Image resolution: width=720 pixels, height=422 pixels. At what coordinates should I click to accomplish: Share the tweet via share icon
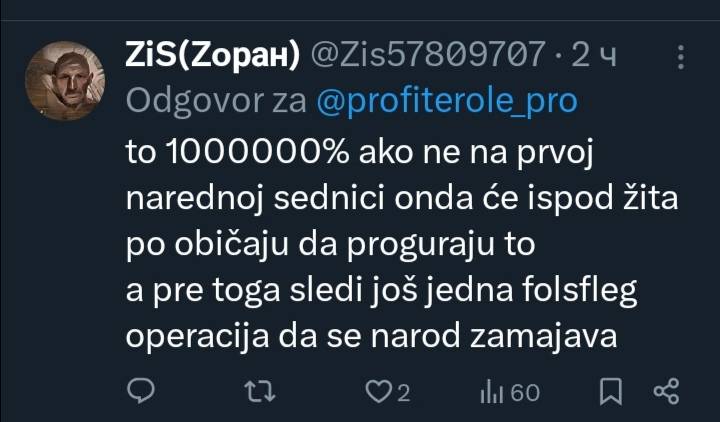(666, 392)
